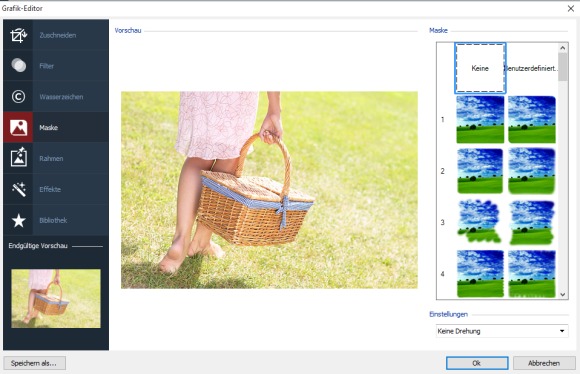The width and height of the screenshot is (580, 374).
Task: Open the Effekte magic wand icon
Action: (x=18, y=189)
